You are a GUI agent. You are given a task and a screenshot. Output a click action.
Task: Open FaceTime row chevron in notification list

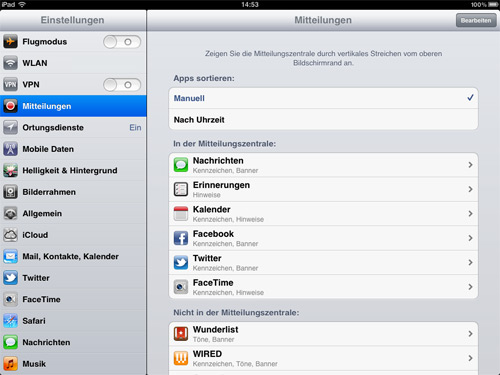click(x=470, y=287)
